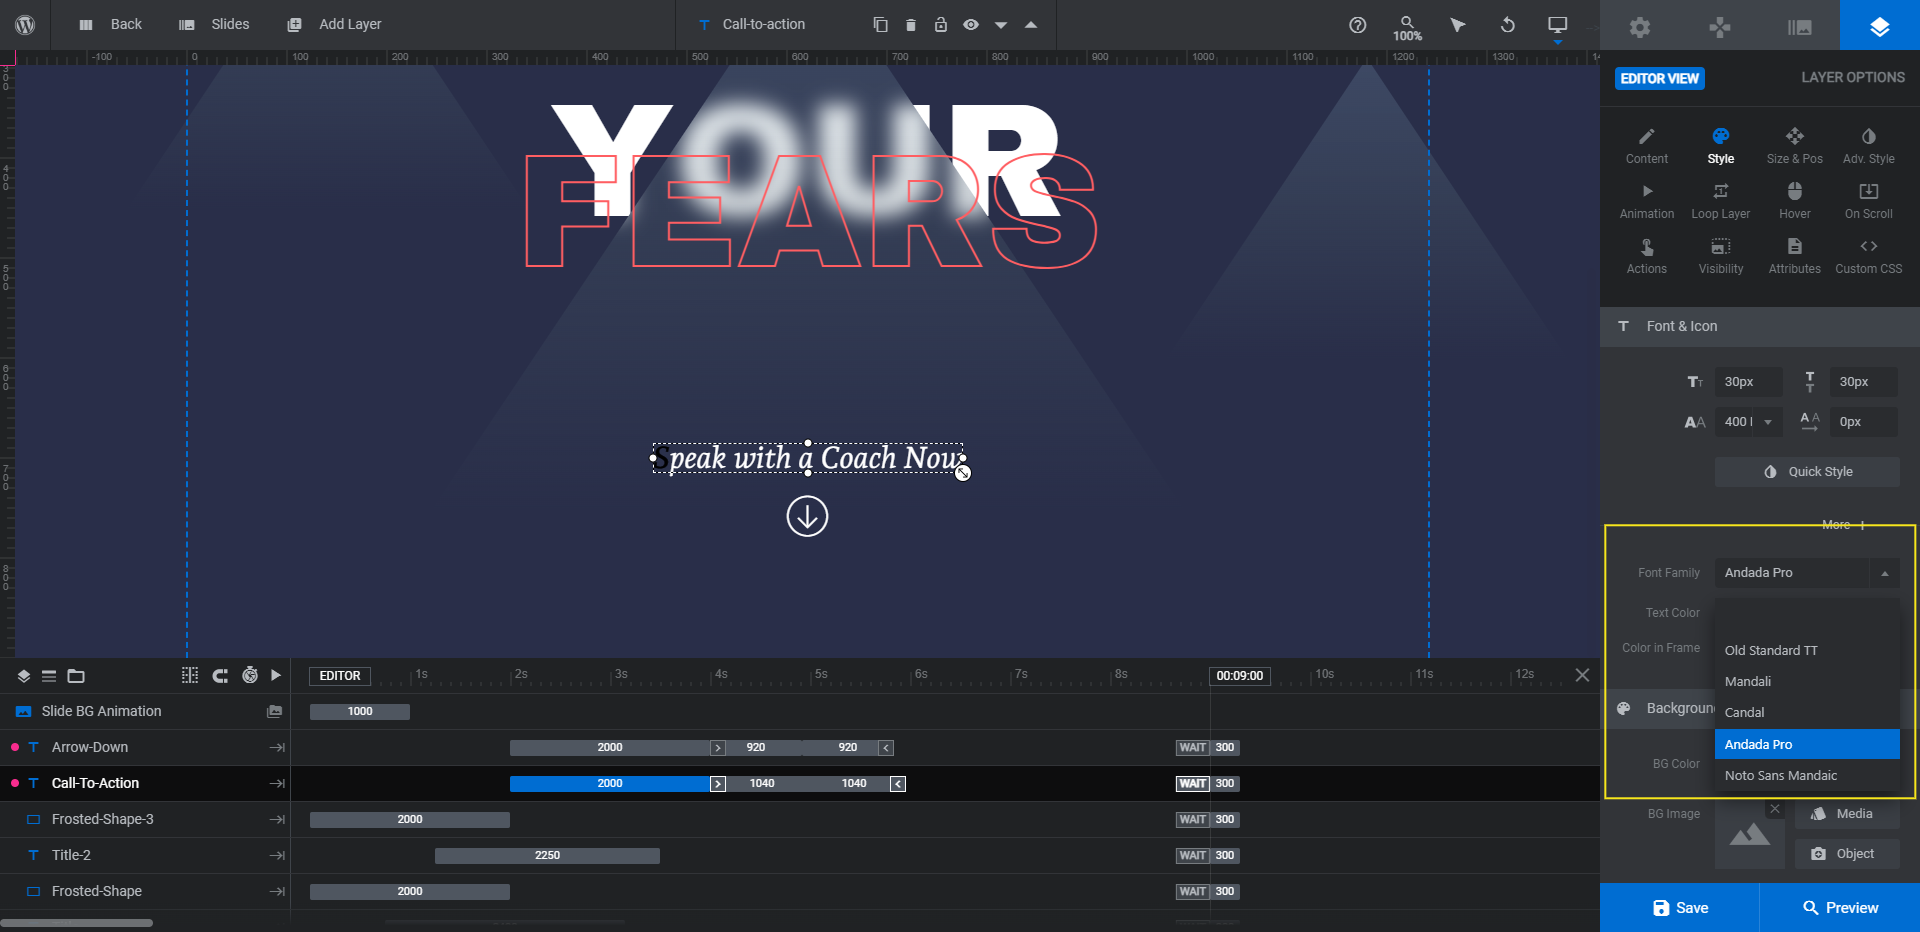Click the timeline layers stack icon
The width and height of the screenshot is (1920, 932).
23,676
